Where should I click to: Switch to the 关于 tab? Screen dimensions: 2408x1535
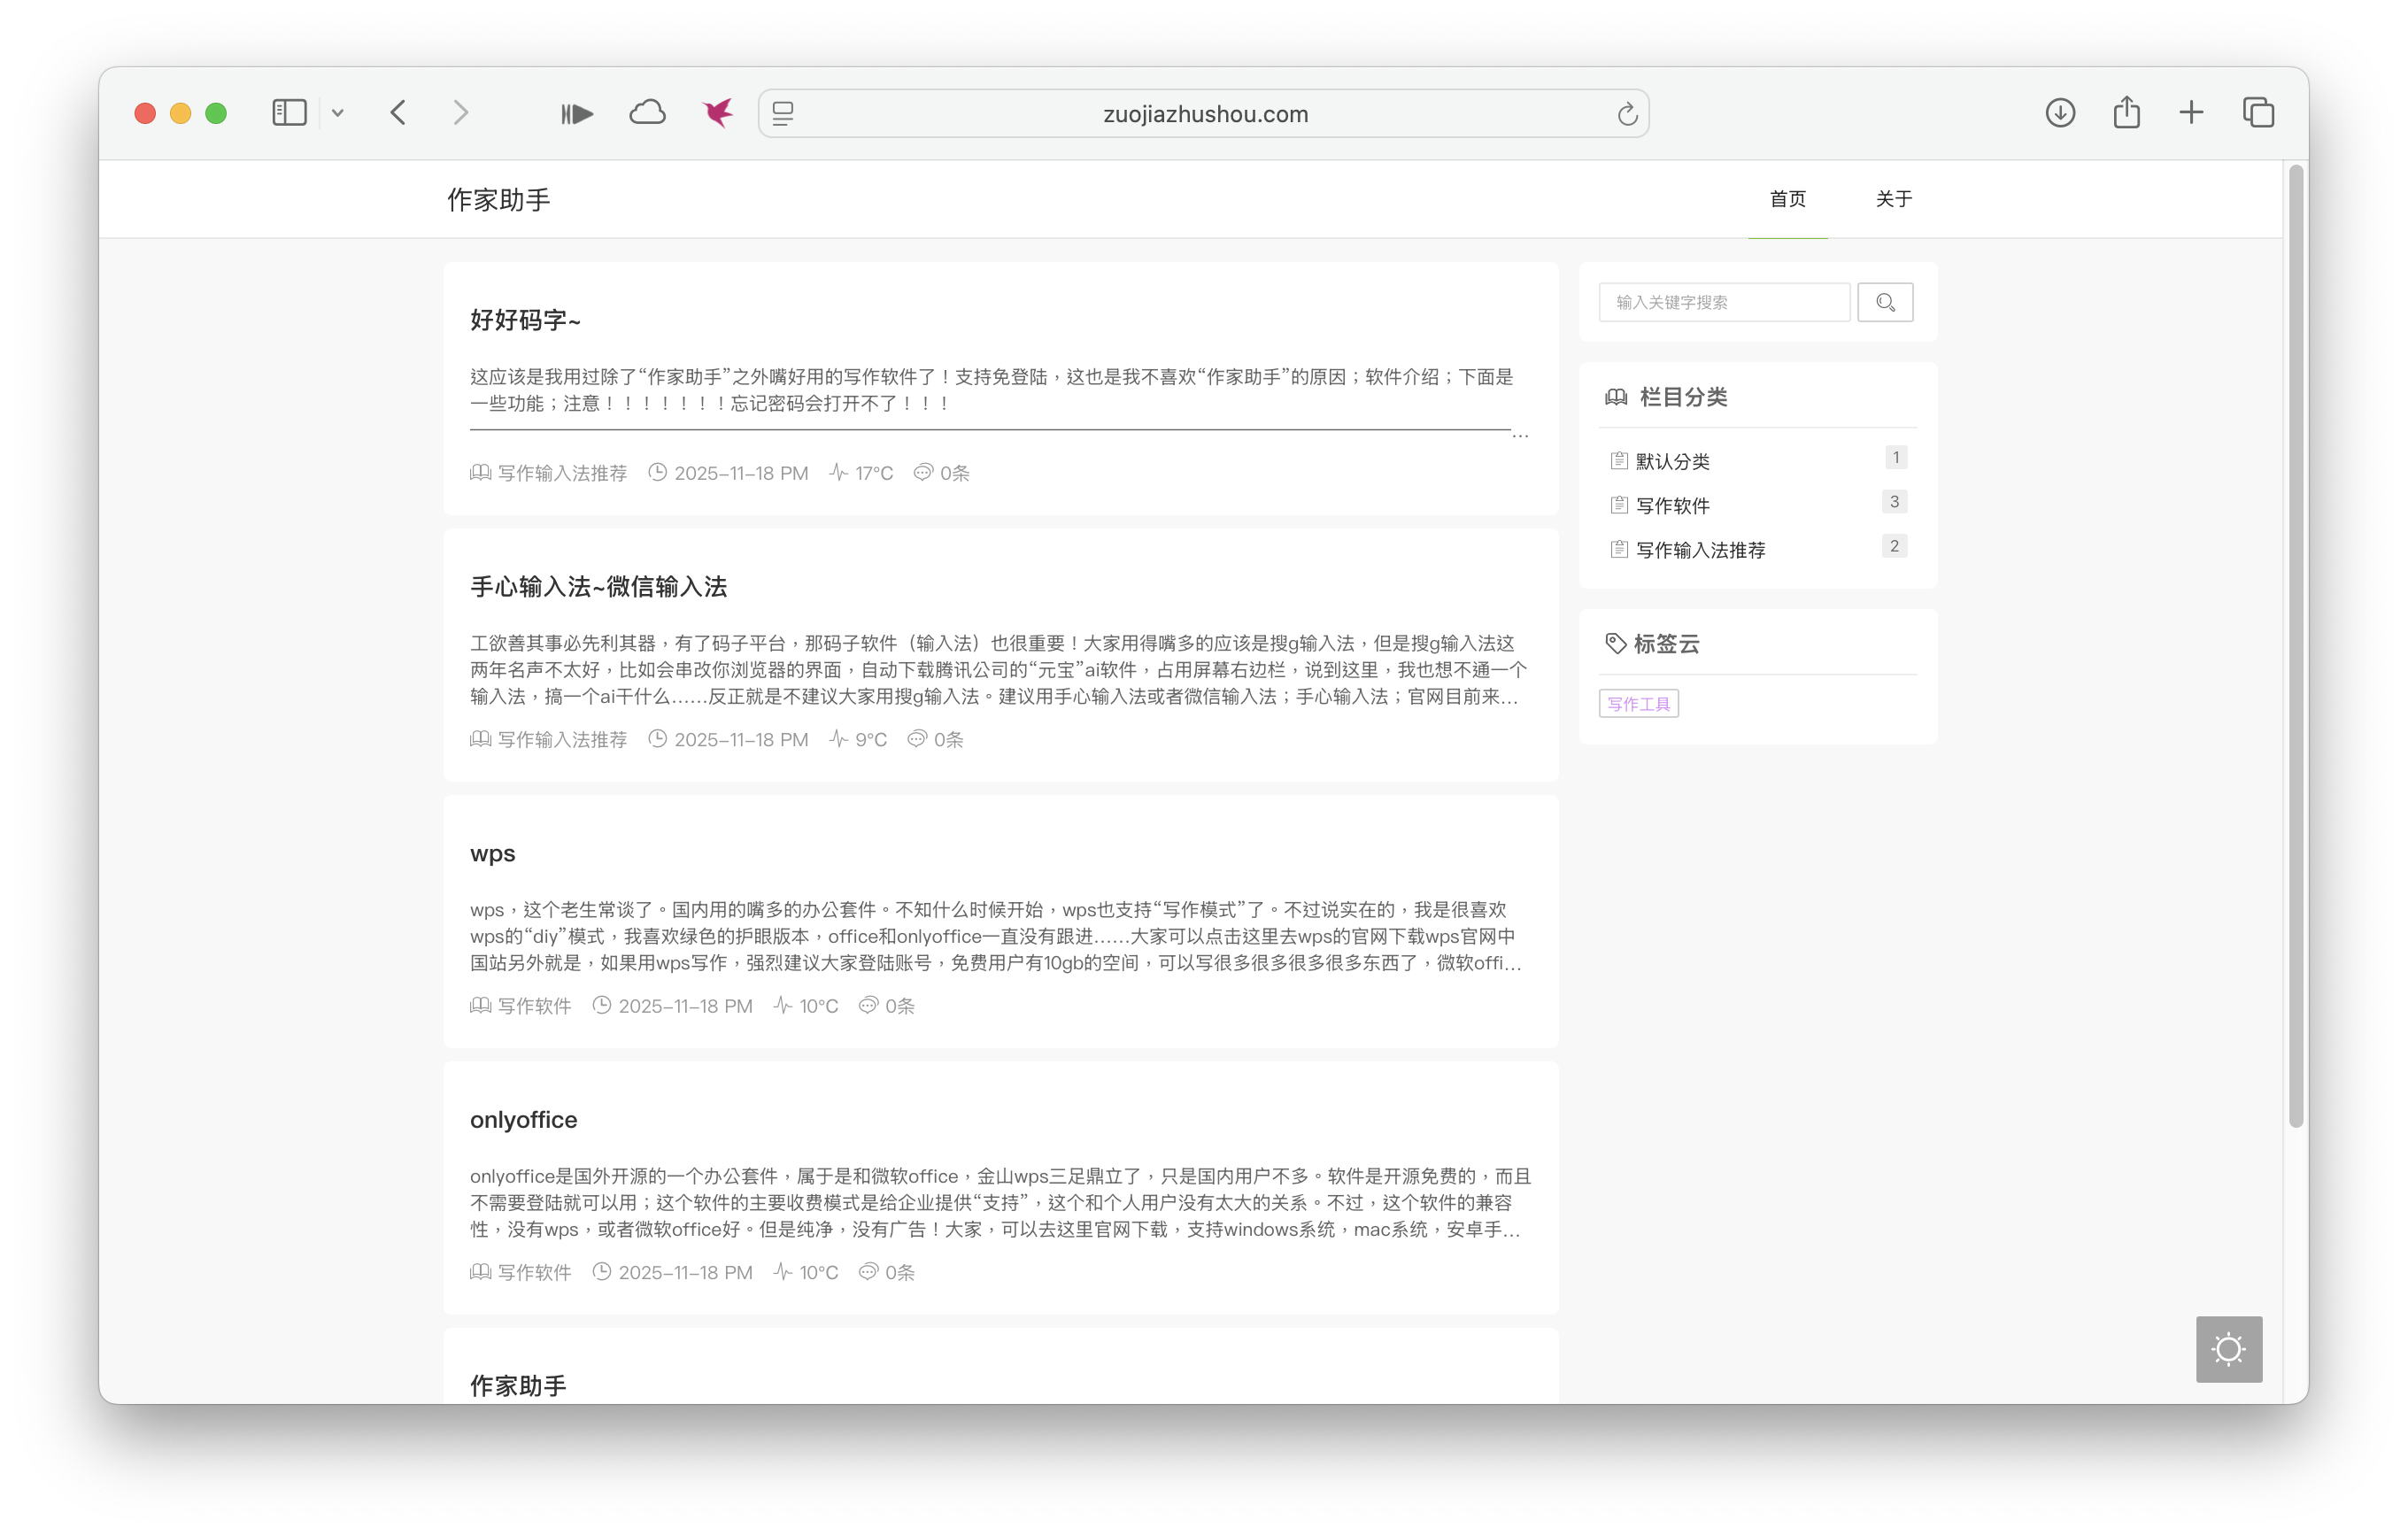pyautogui.click(x=1893, y=199)
